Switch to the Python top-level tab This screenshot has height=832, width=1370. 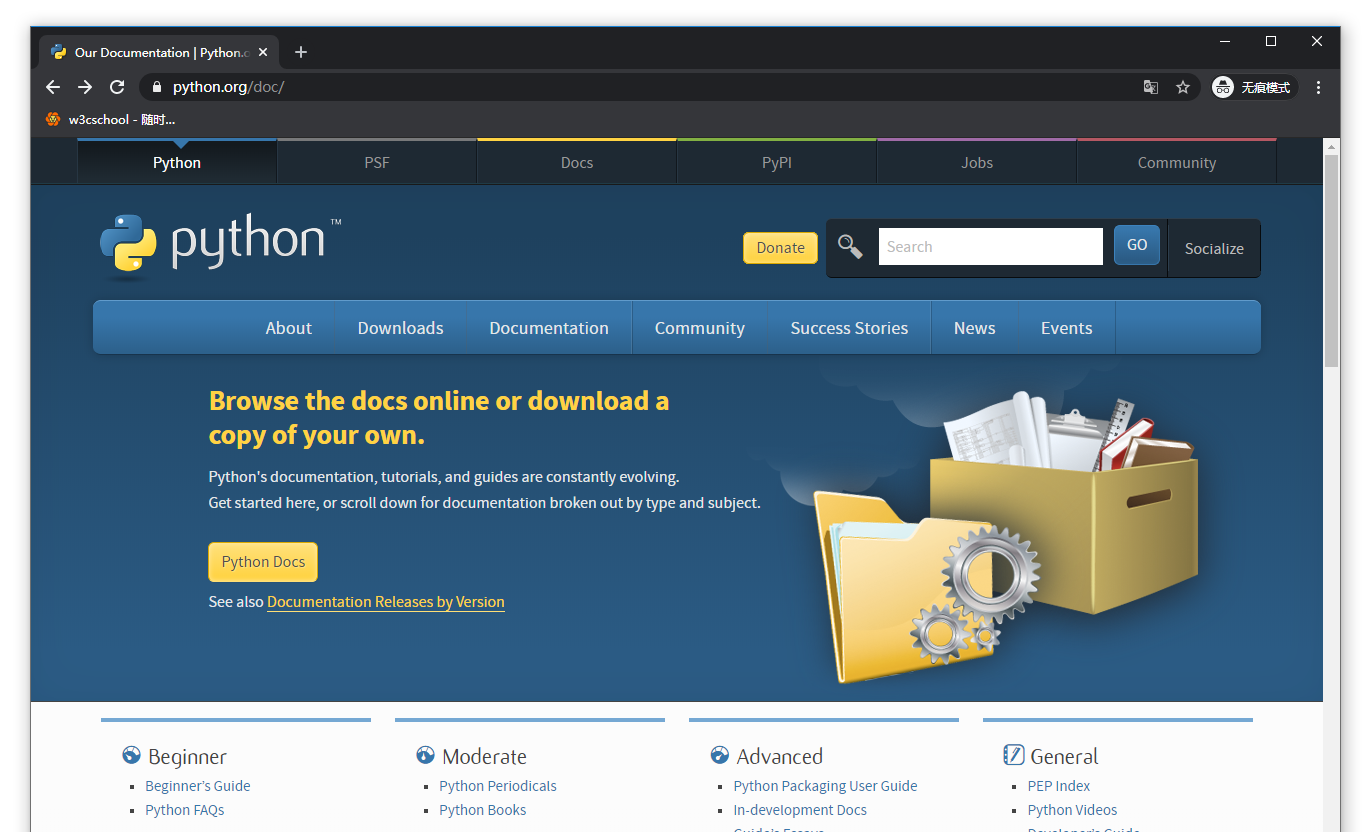coord(177,162)
